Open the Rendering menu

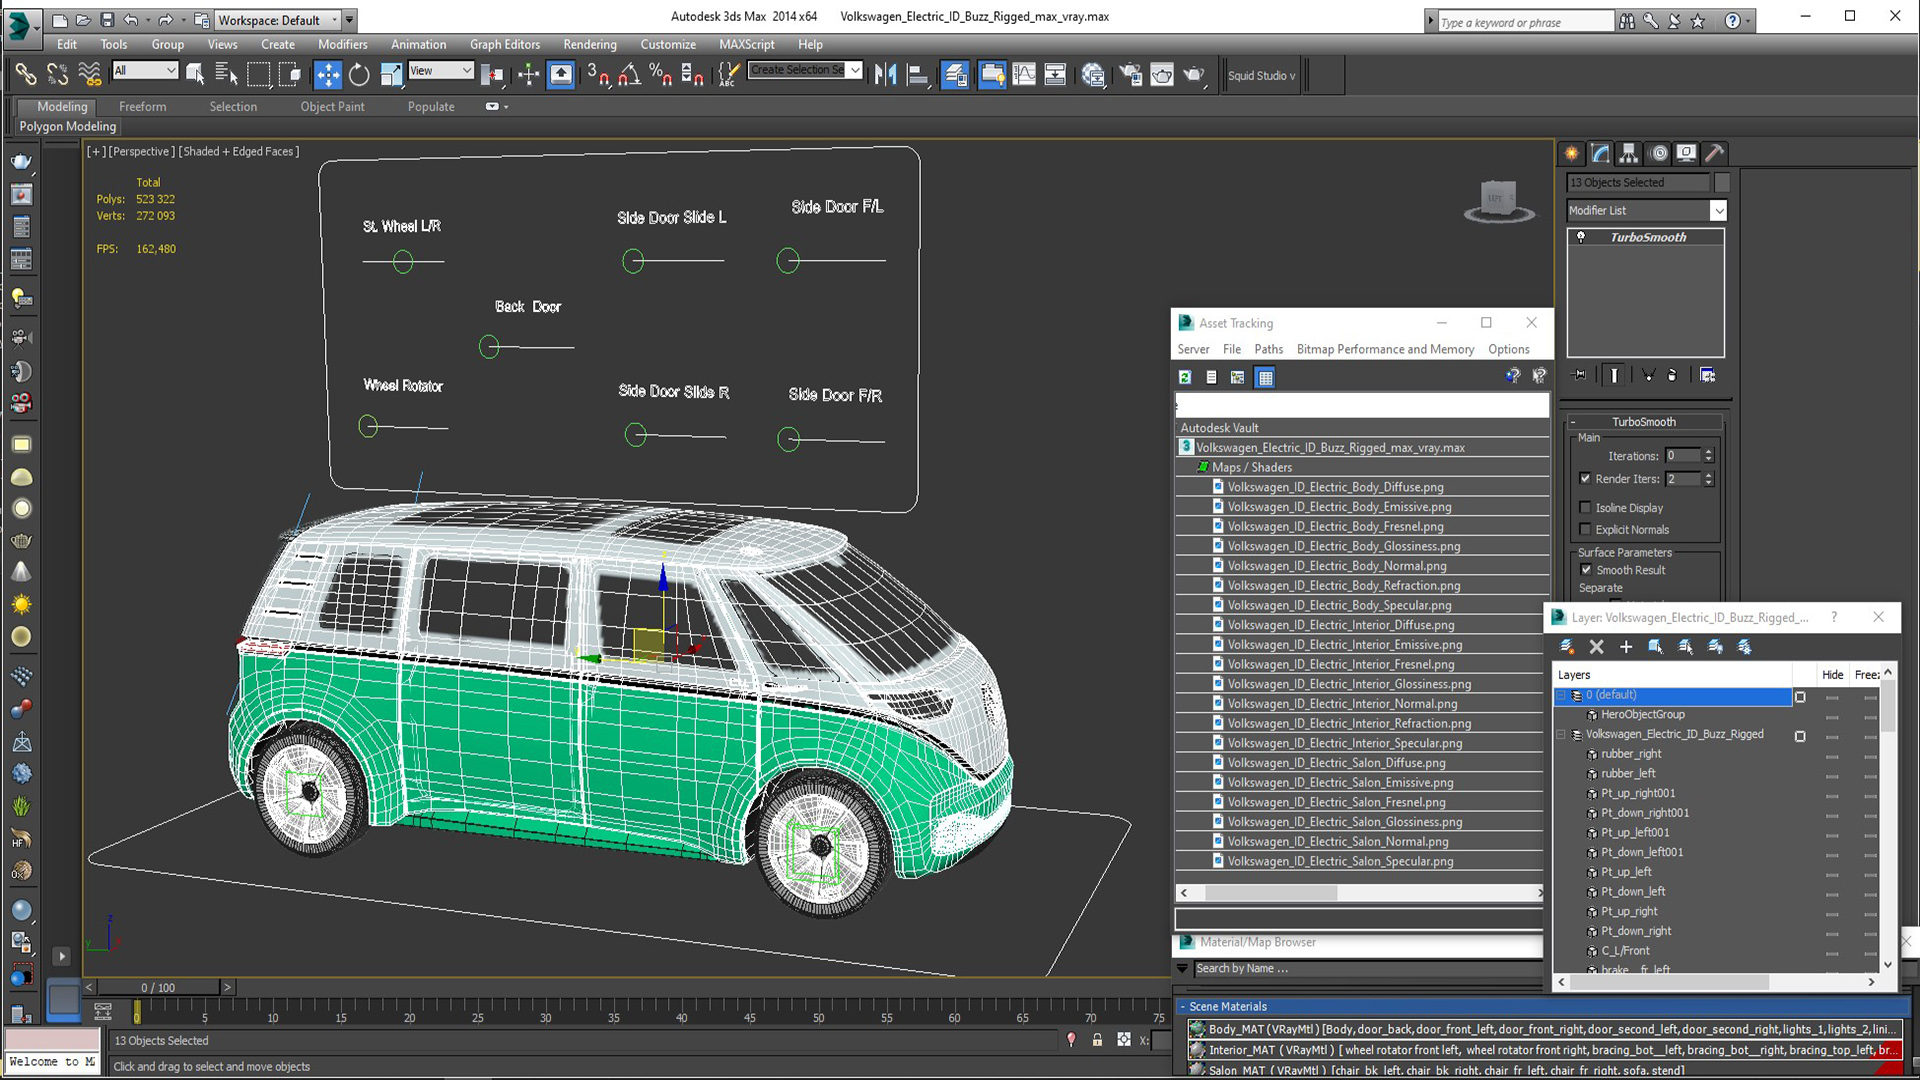point(589,44)
